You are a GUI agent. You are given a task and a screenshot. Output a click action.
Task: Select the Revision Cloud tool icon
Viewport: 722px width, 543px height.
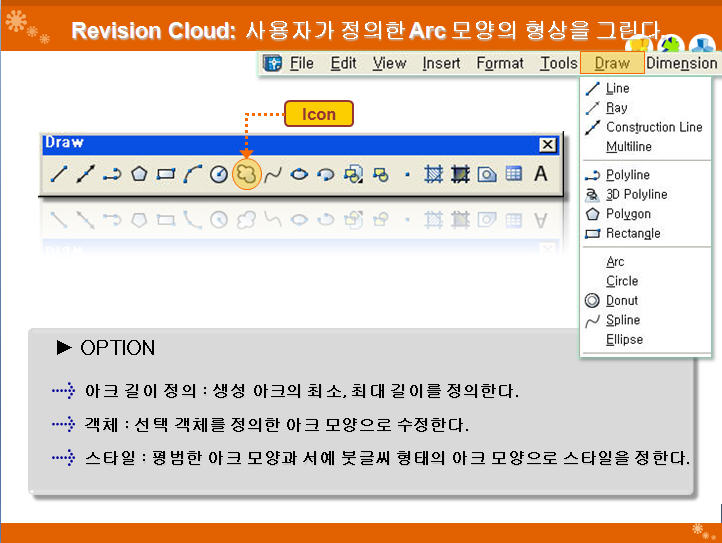(x=246, y=174)
